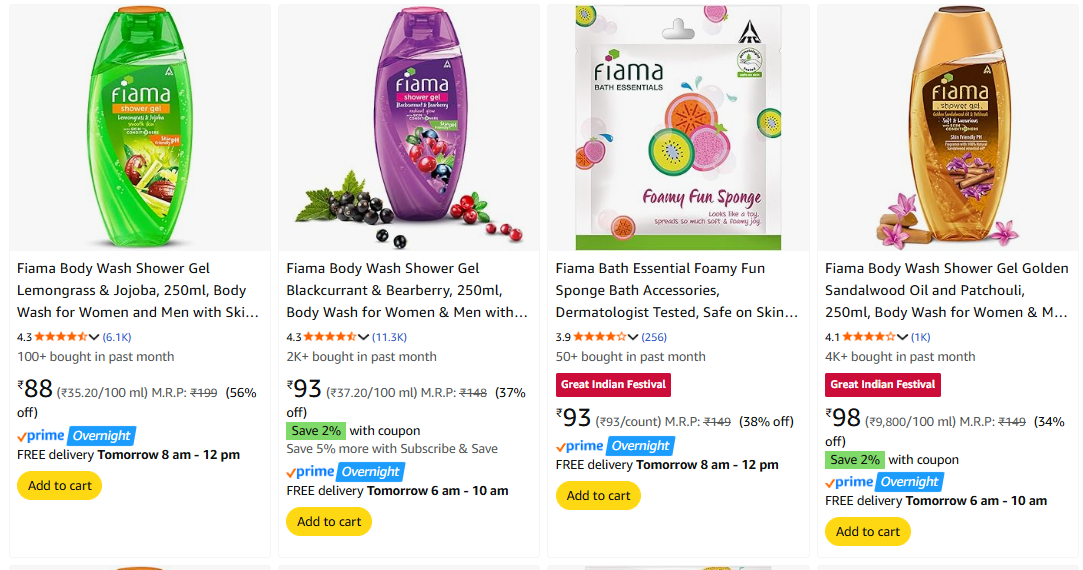Click Great Indian Festival badge on Foamy Sponge

click(613, 384)
